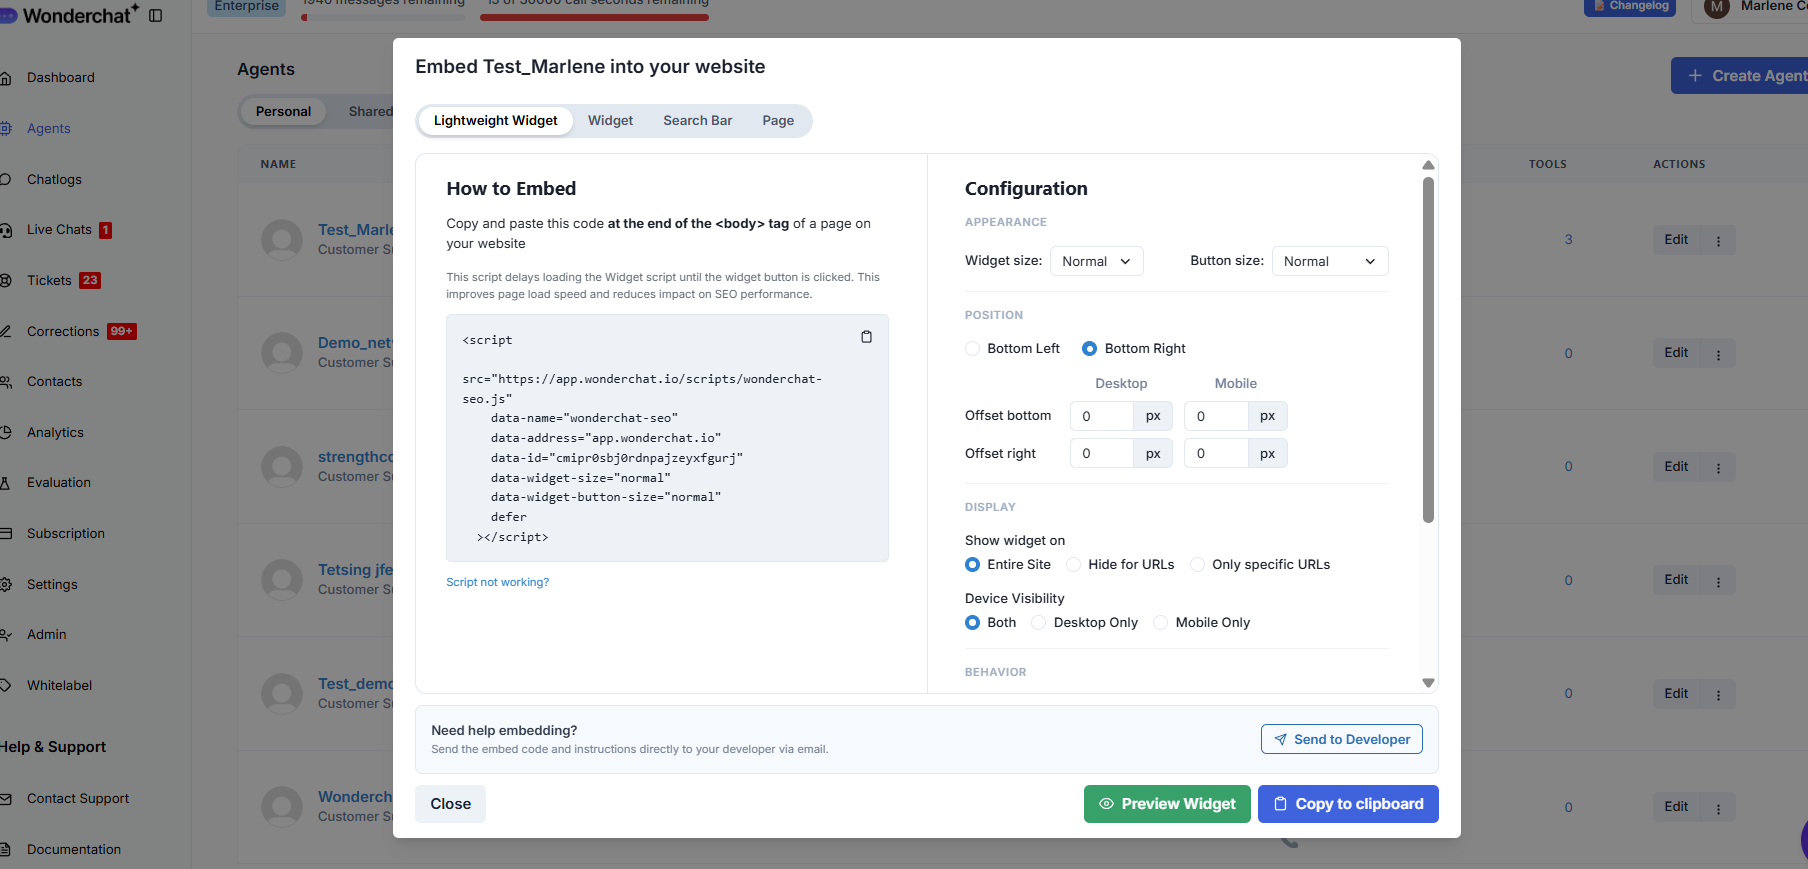This screenshot has height=869, width=1808.
Task: Click the Preview Widget button
Action: coord(1166,804)
